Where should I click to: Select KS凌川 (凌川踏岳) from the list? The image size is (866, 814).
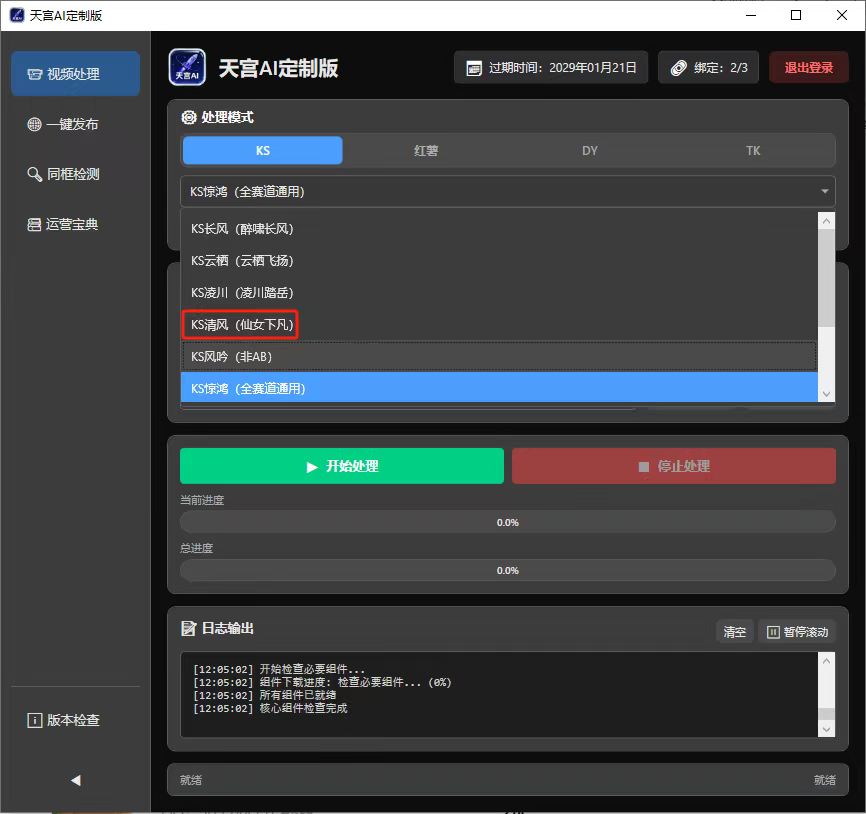click(x=499, y=292)
